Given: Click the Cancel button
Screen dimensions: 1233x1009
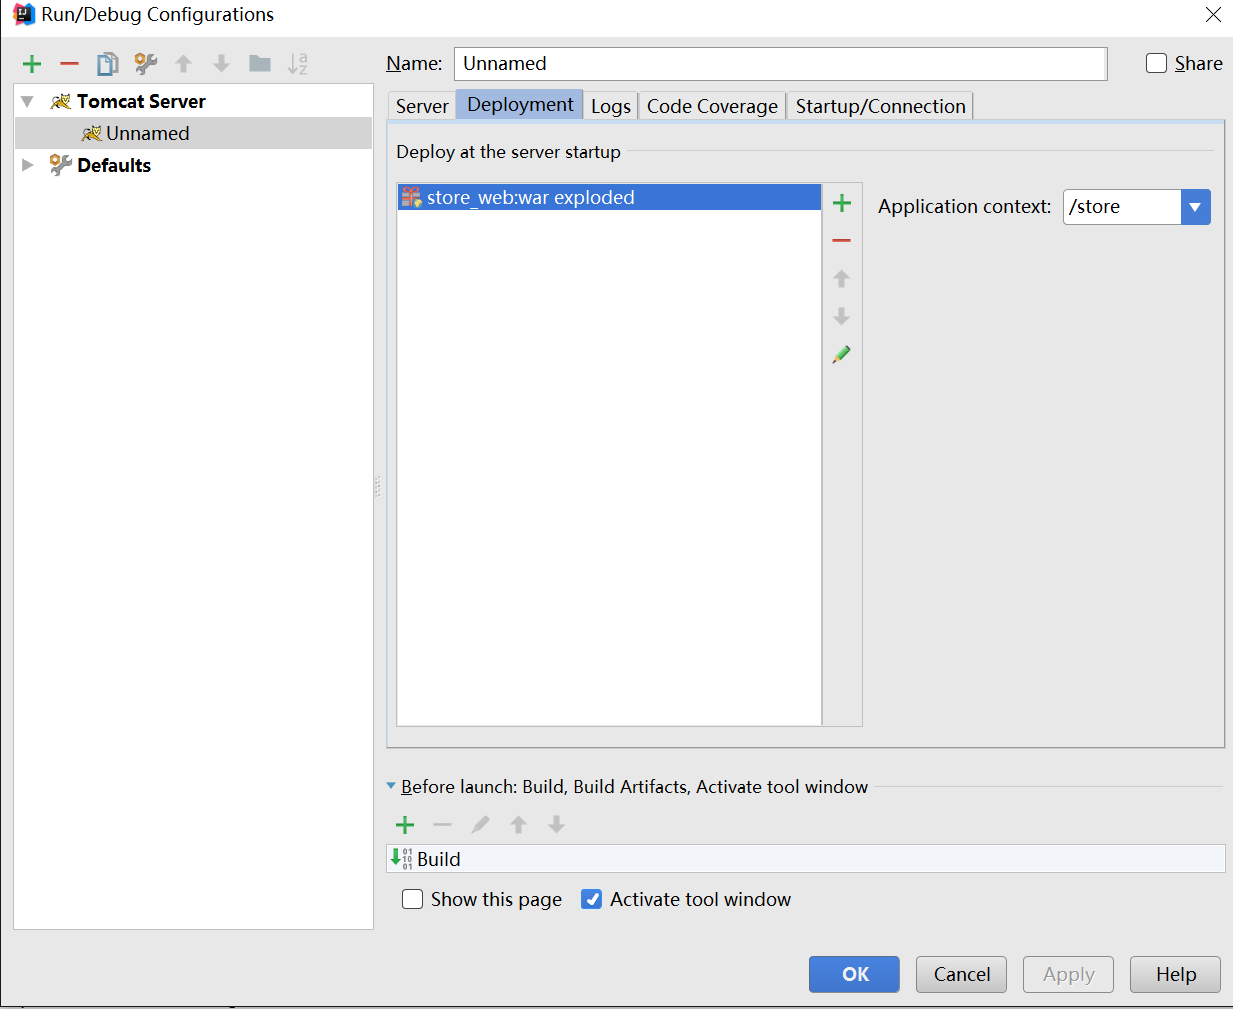Looking at the screenshot, I should [x=962, y=974].
